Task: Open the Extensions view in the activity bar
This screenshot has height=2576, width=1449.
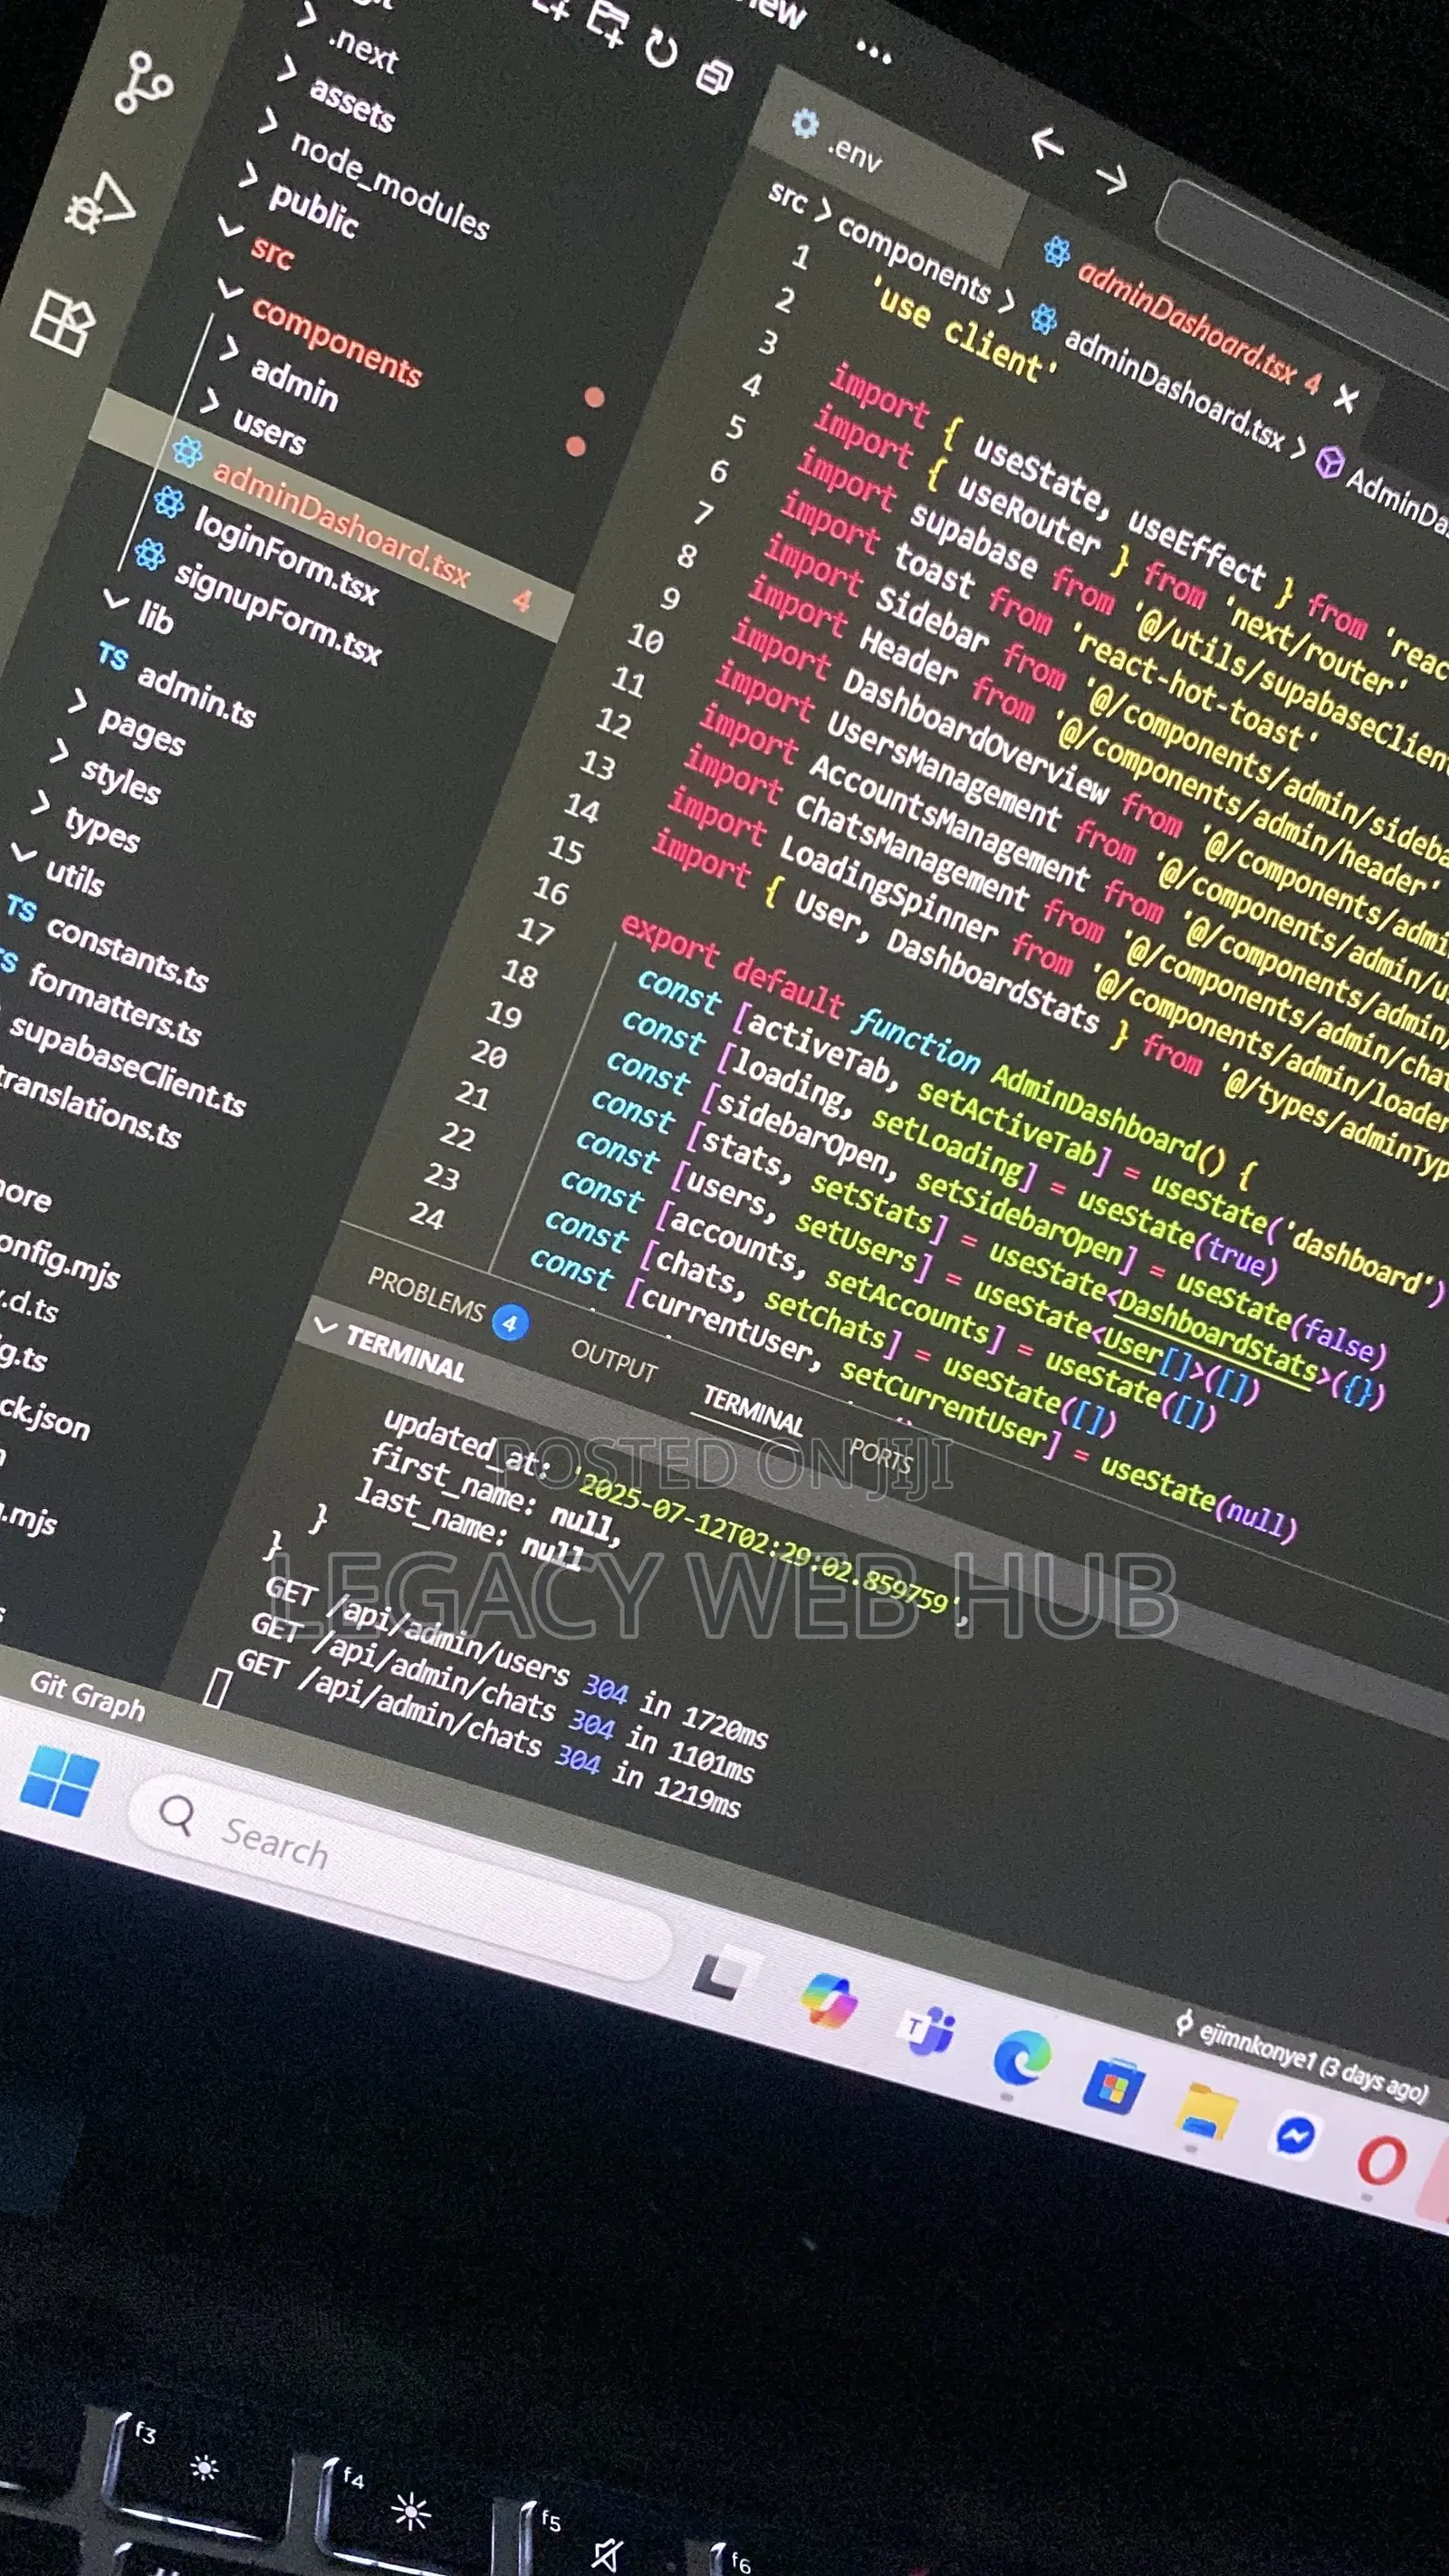Action: (63, 323)
